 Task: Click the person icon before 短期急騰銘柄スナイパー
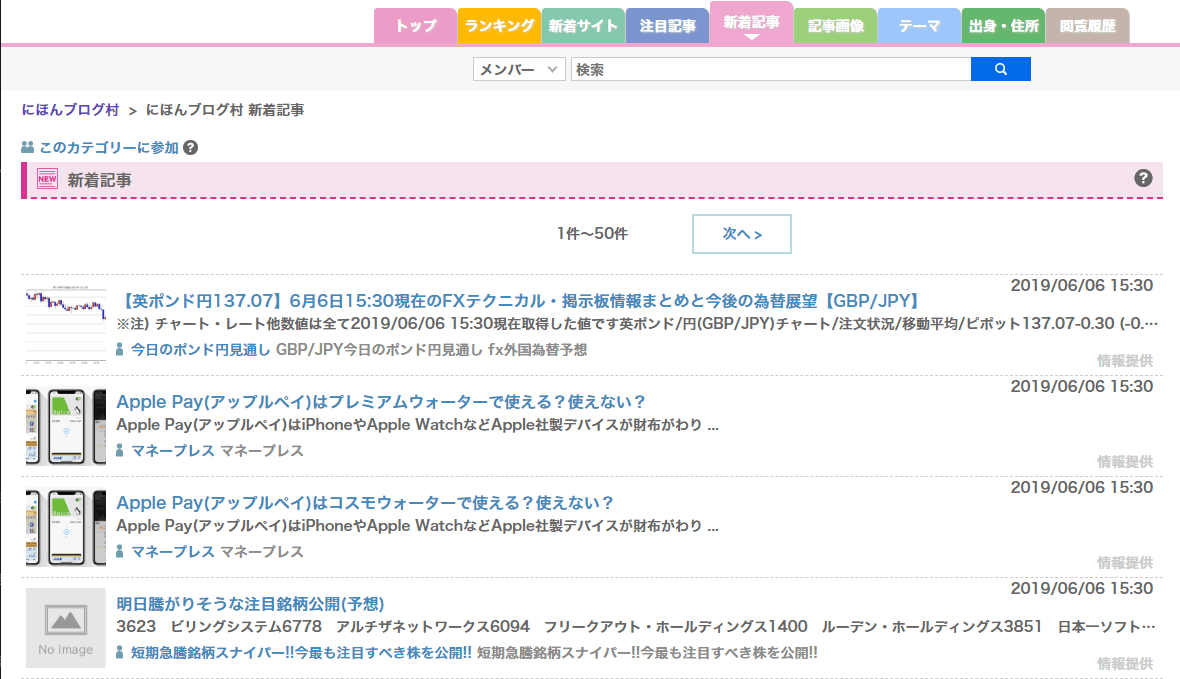point(120,653)
